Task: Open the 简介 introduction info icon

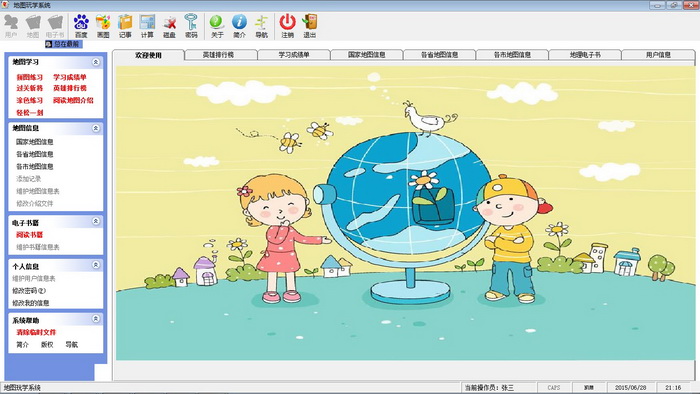Action: (239, 26)
